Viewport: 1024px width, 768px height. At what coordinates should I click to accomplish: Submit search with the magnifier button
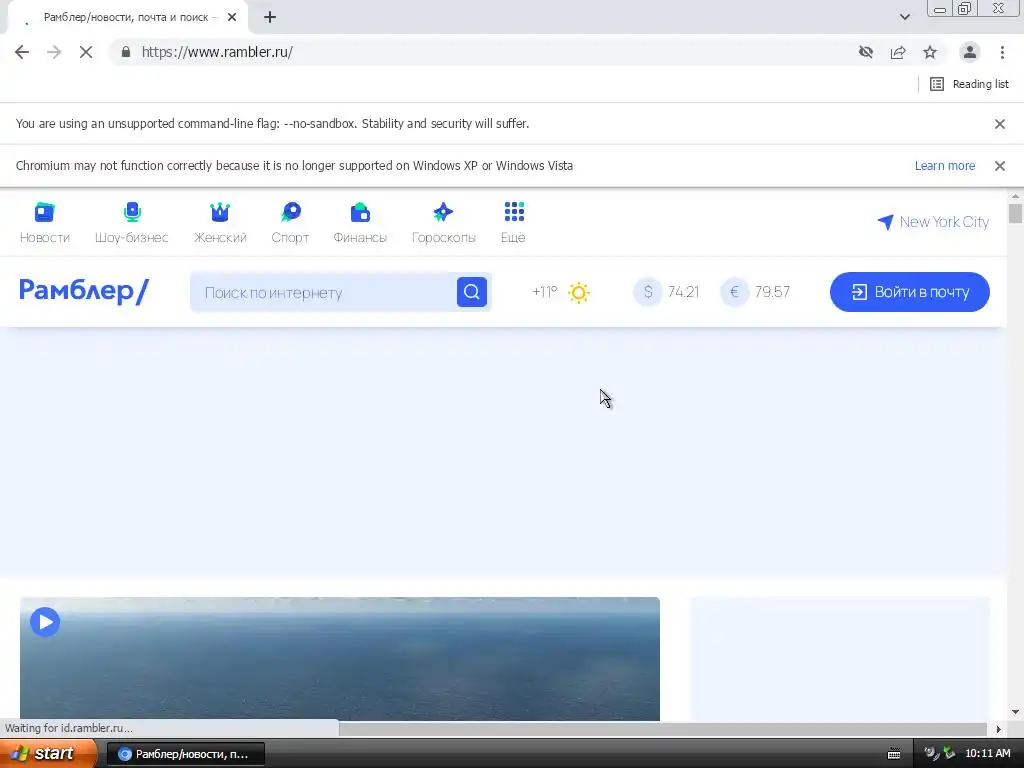coord(472,292)
